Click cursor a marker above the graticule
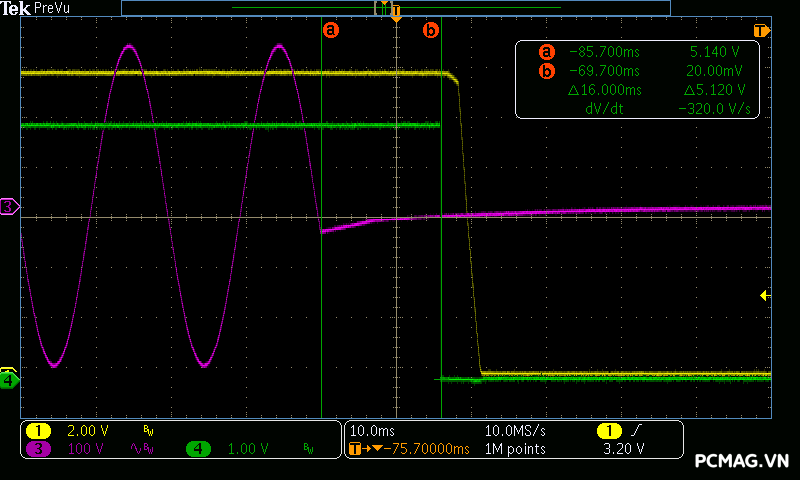 331,30
